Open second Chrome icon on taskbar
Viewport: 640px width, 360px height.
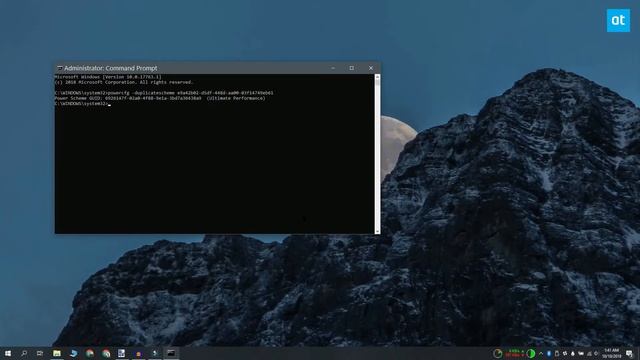pos(106,353)
